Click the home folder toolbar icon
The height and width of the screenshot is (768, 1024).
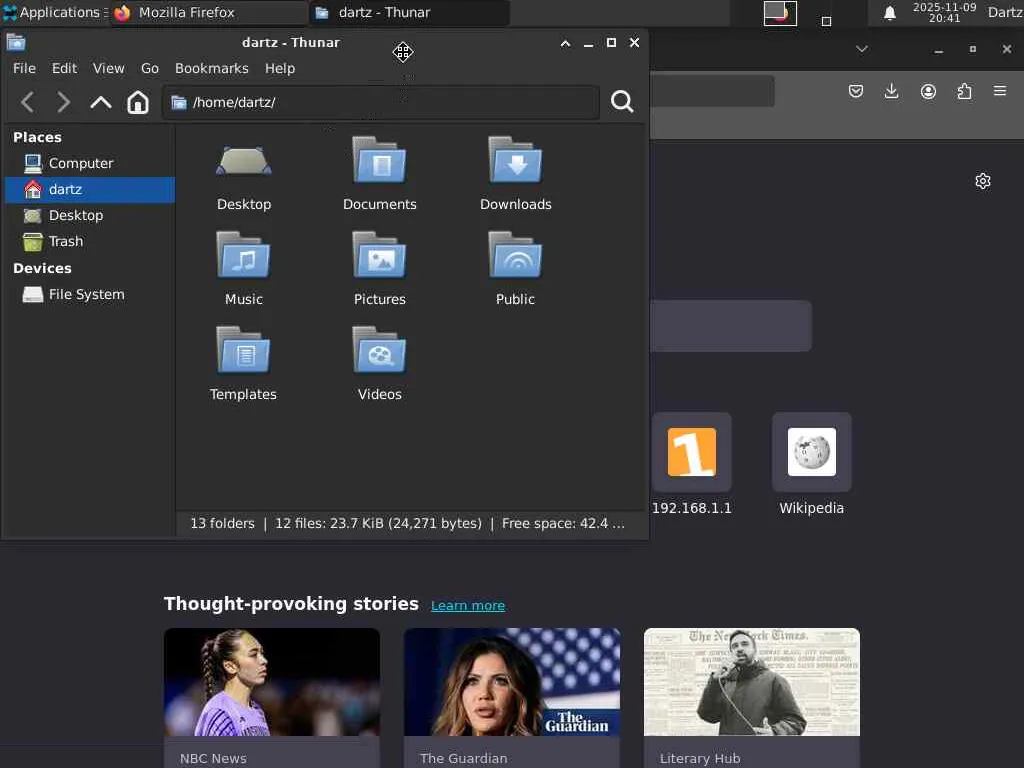click(138, 102)
